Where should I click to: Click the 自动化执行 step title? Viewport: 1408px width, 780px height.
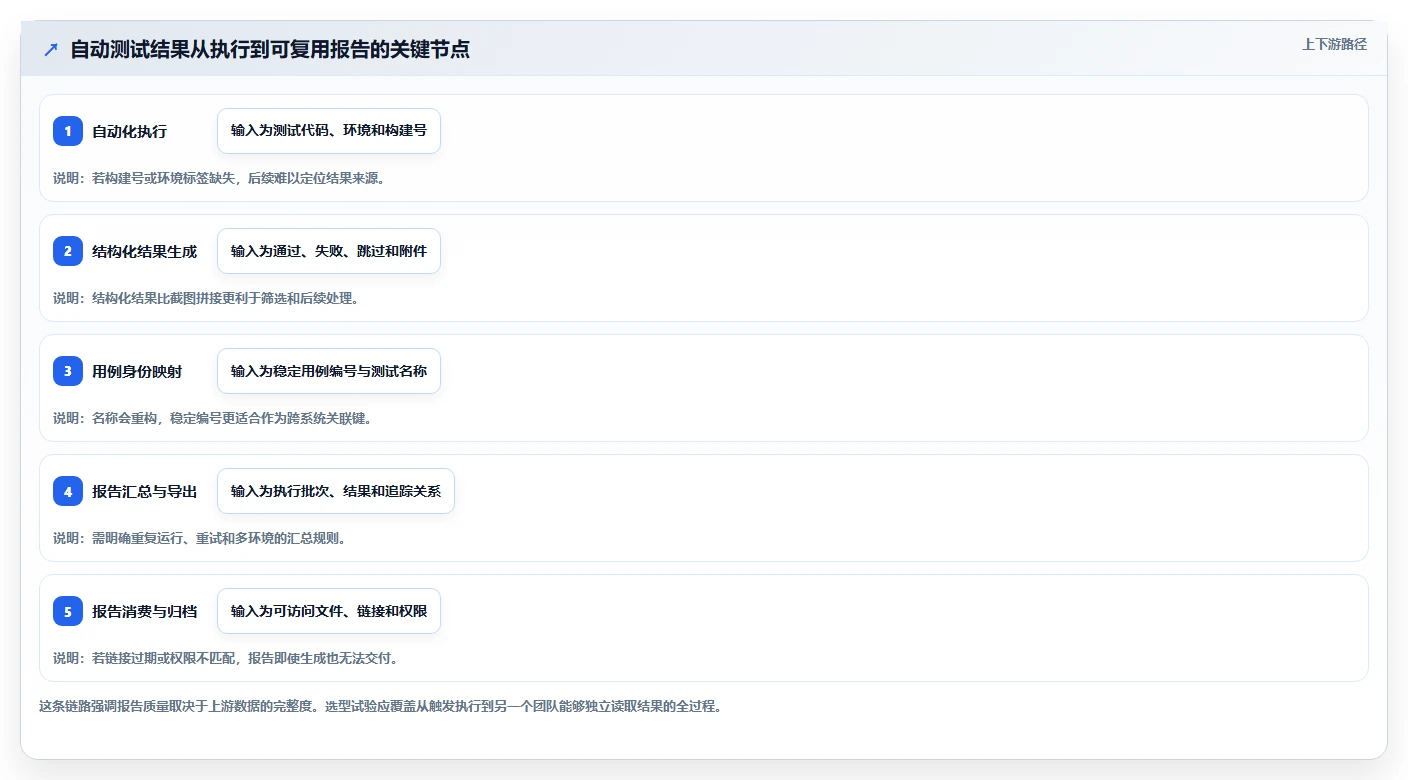[x=129, y=131]
